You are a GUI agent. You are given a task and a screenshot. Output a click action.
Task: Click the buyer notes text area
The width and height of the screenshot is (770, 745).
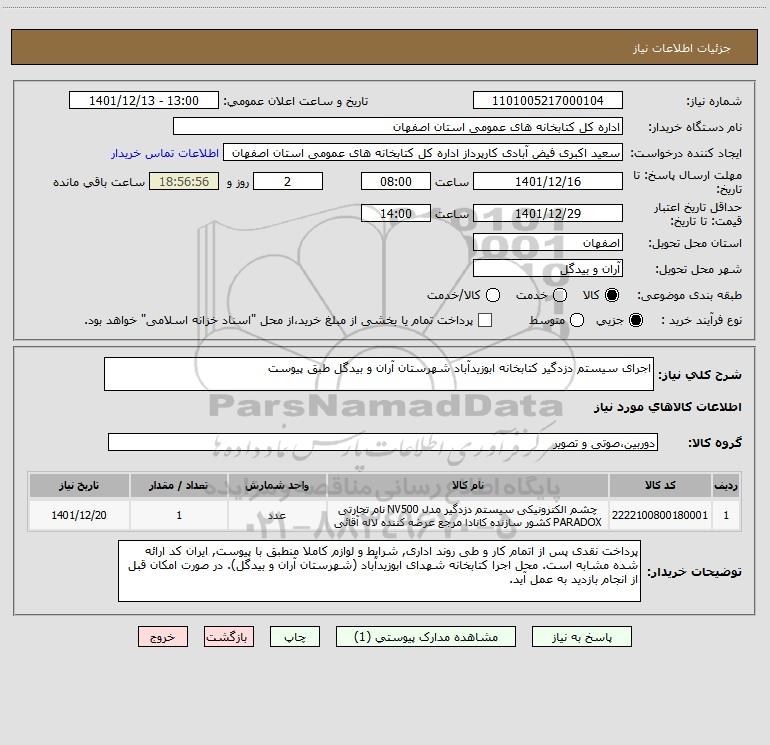pyautogui.click(x=379, y=571)
